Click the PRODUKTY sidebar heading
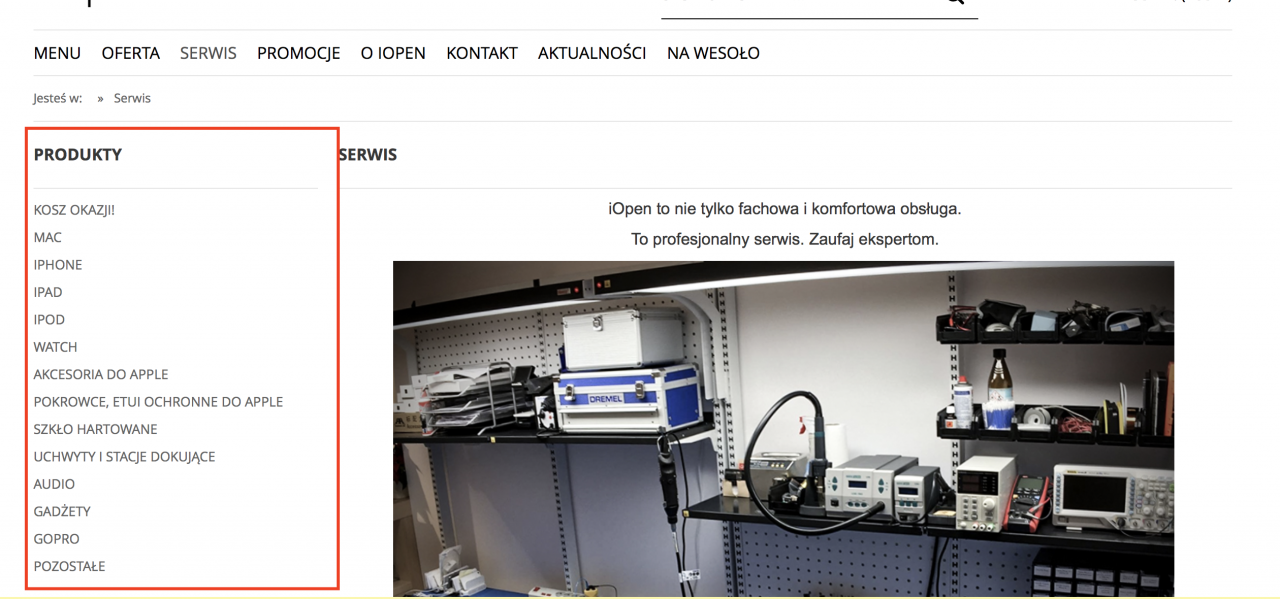This screenshot has height=599, width=1280. point(78,155)
